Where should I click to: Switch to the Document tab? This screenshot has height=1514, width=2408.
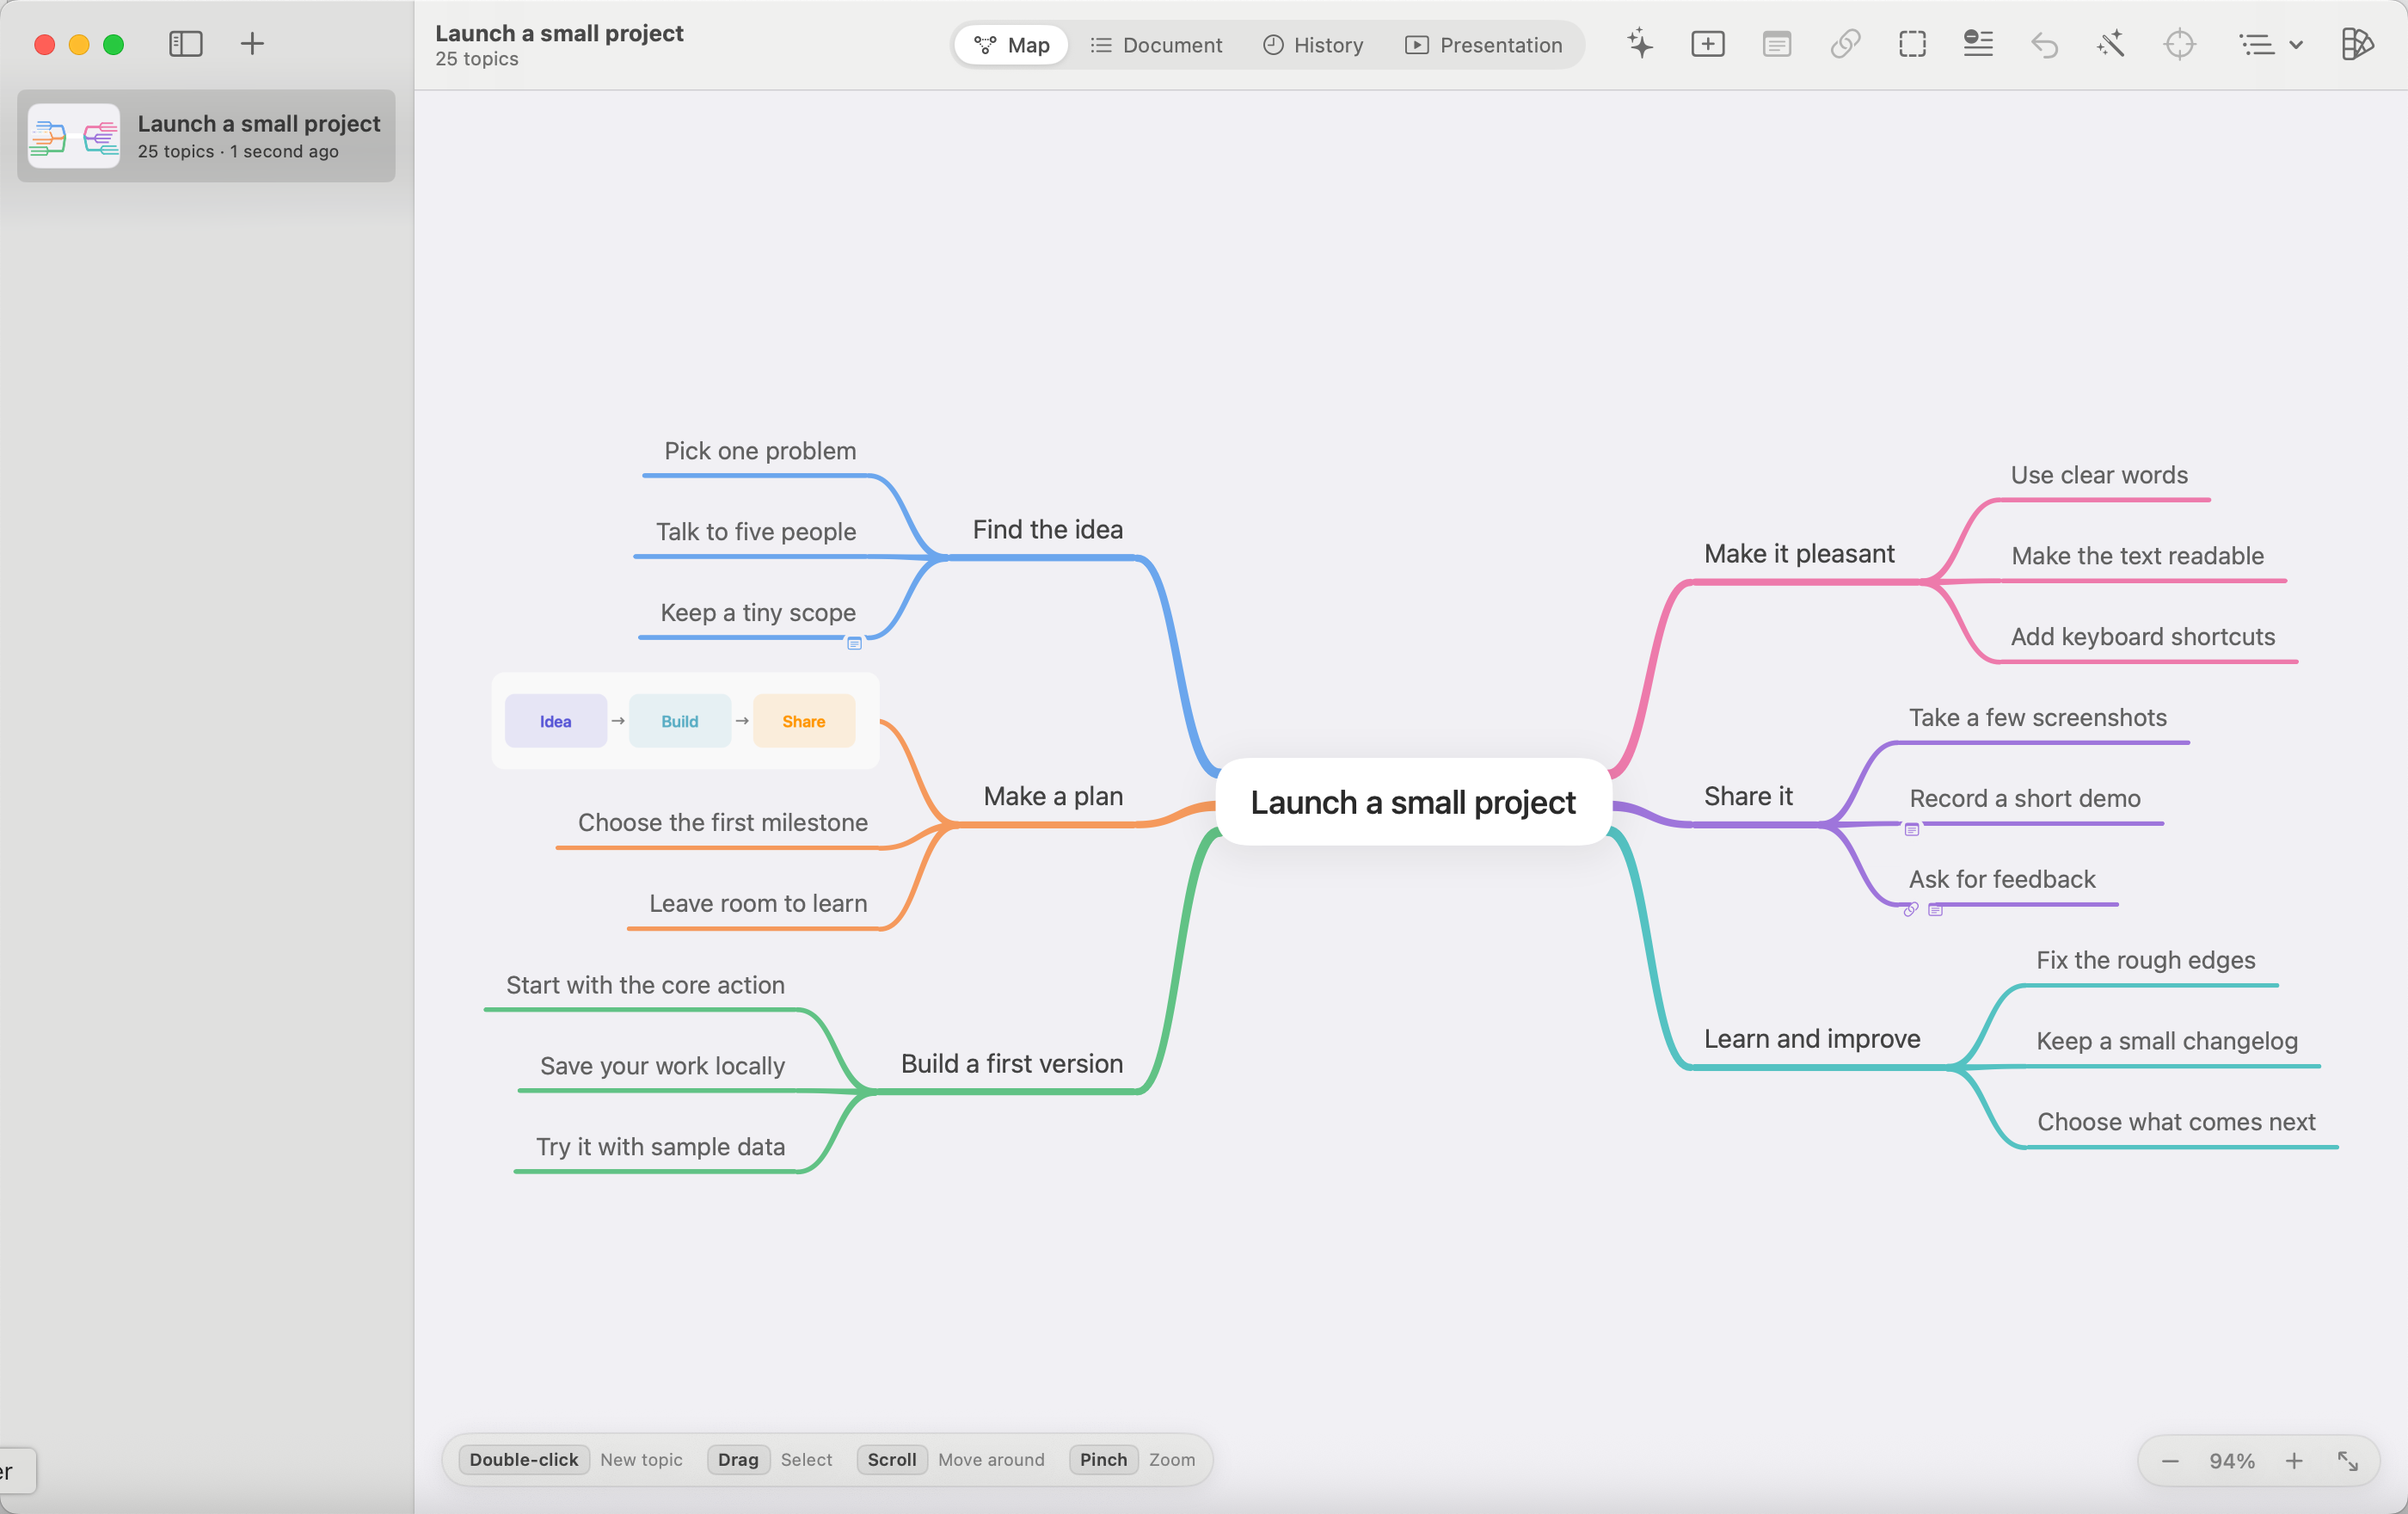point(1156,45)
